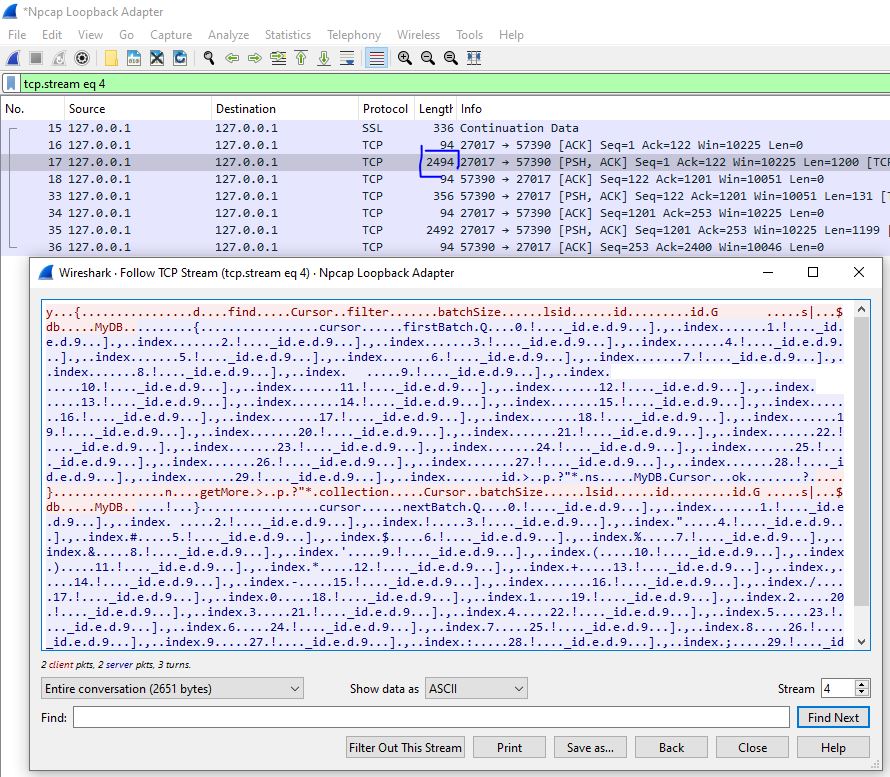Decrement the Stream number spinner
Screen dimensions: 890x777
click(x=862, y=693)
